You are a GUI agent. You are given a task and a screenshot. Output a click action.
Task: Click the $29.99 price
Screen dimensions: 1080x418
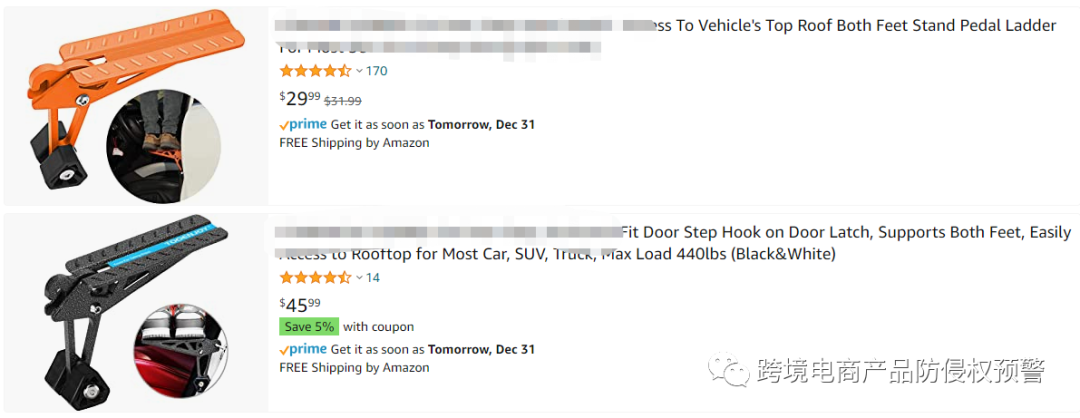300,98
